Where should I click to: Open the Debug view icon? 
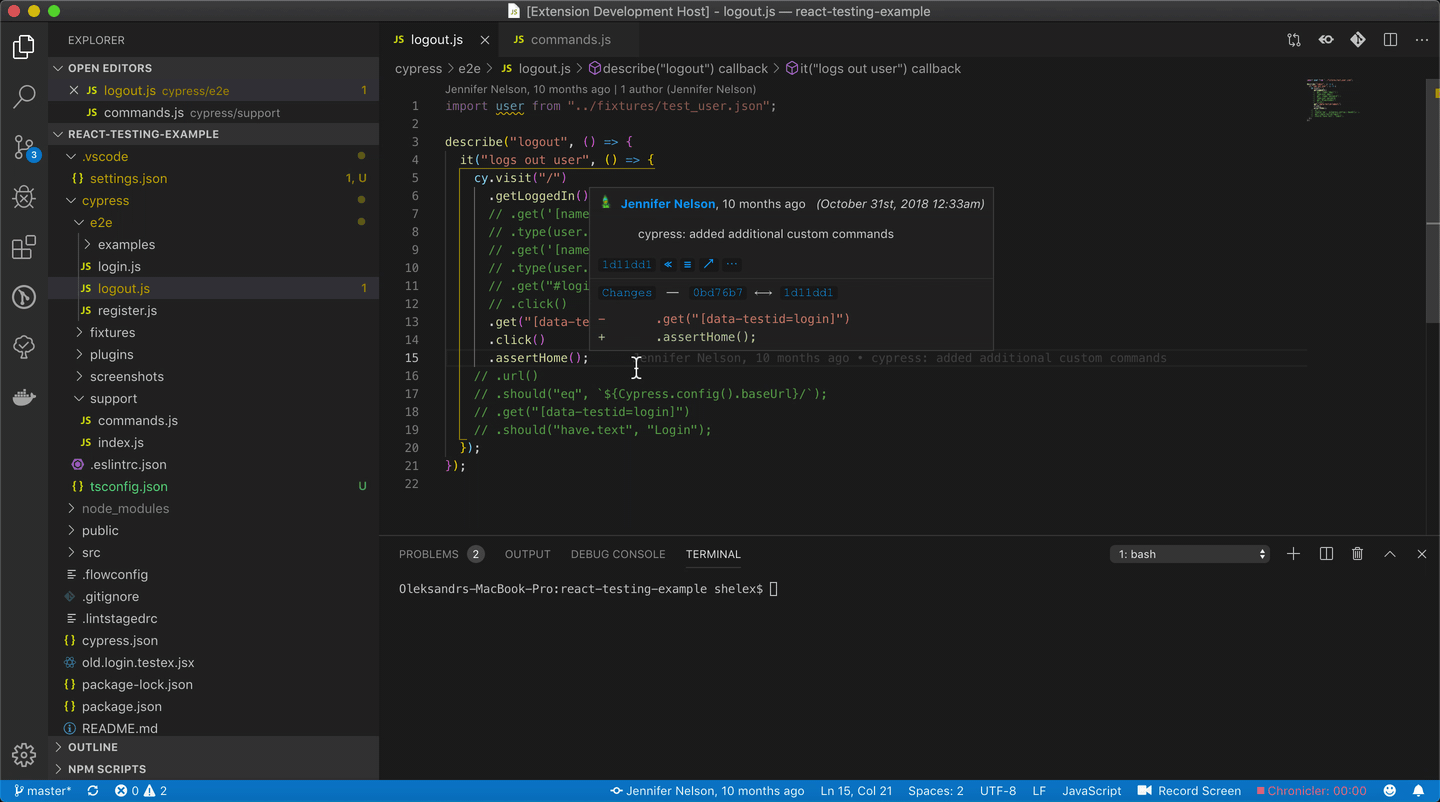[24, 197]
